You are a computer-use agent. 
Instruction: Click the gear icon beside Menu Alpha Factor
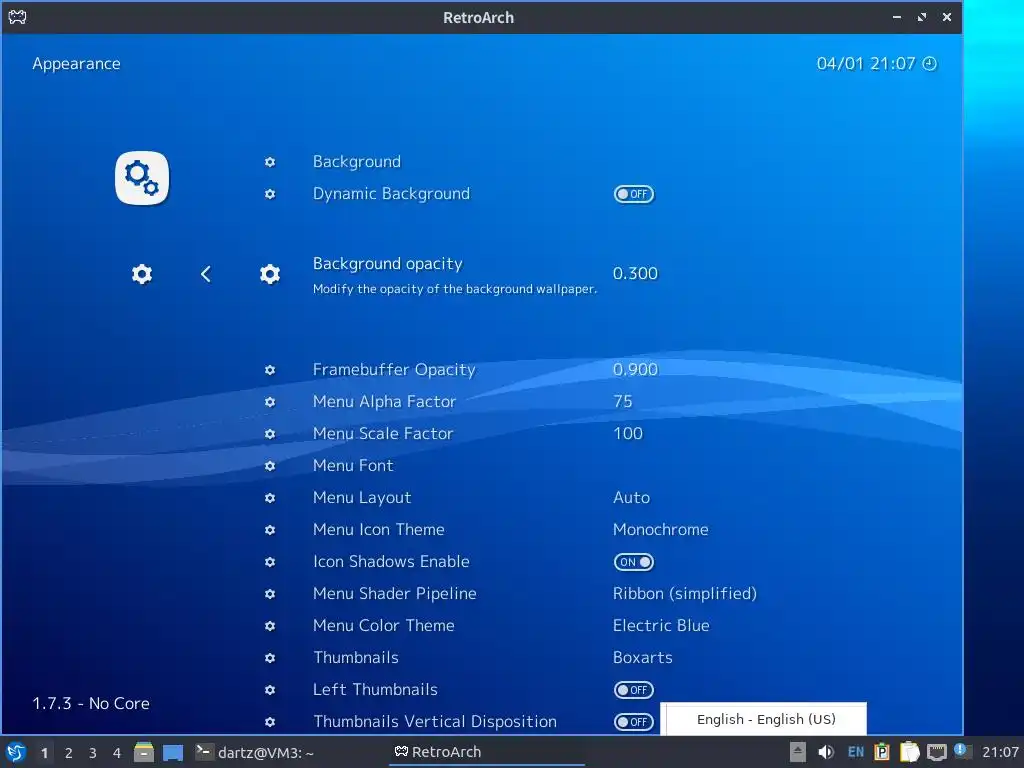click(270, 402)
